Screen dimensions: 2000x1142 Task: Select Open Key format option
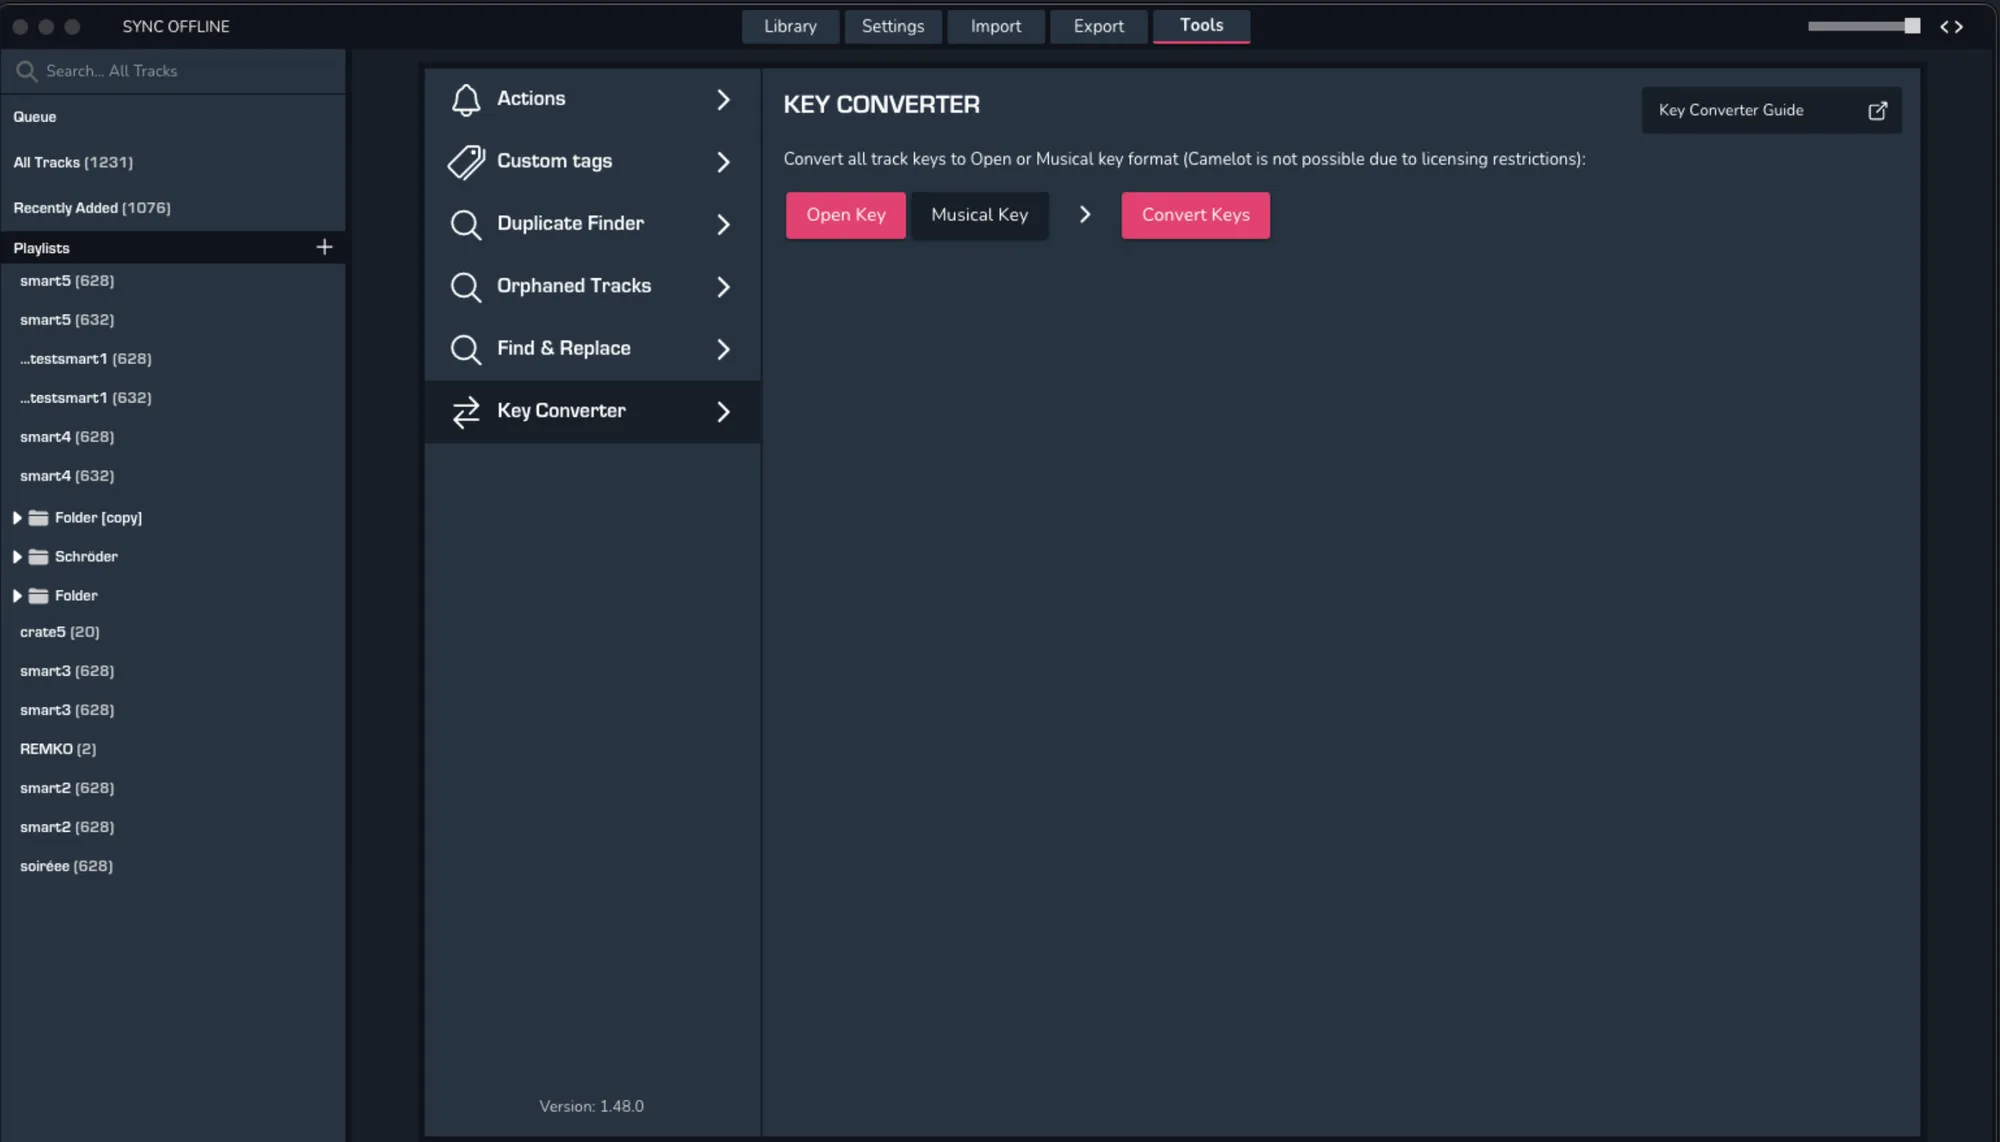click(x=845, y=215)
